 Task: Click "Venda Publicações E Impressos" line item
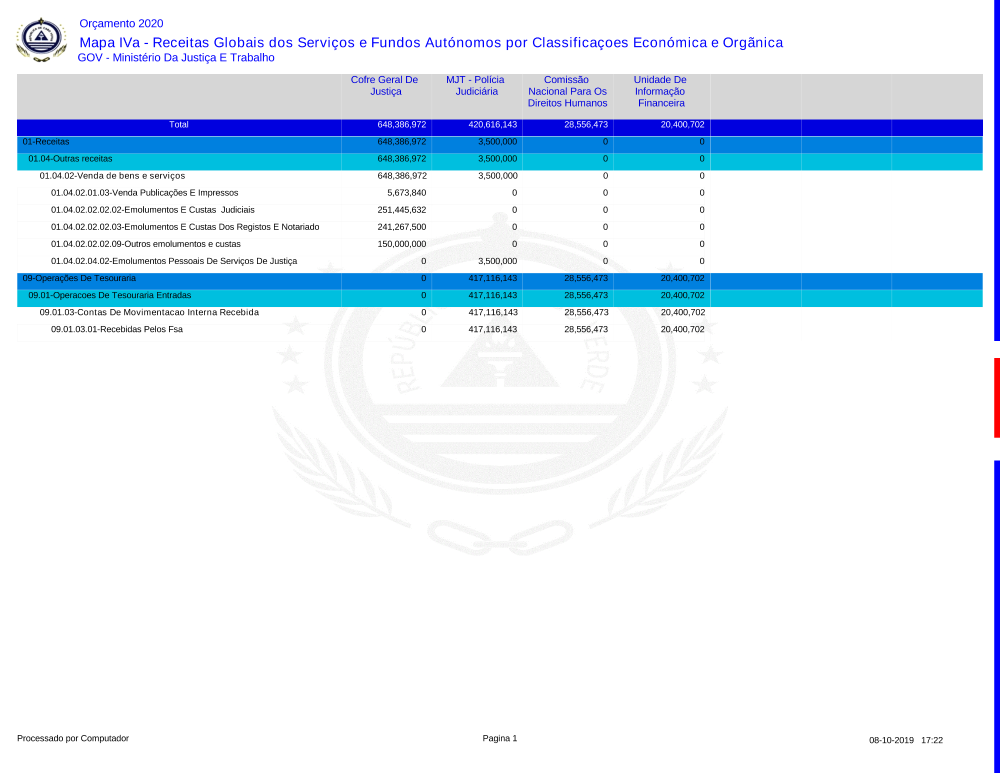(x=145, y=193)
